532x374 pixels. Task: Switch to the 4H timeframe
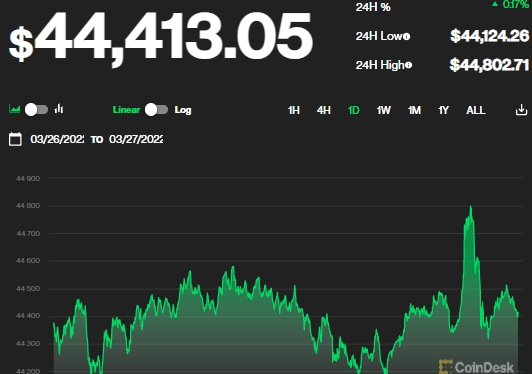(x=324, y=110)
